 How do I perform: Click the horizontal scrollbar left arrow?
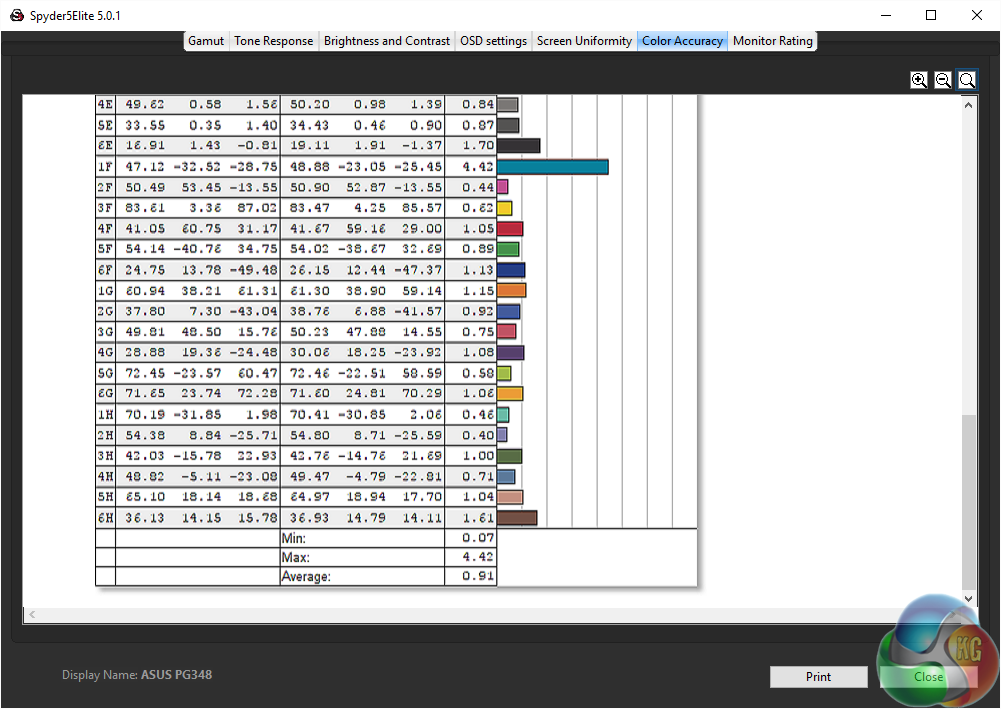coord(32,615)
